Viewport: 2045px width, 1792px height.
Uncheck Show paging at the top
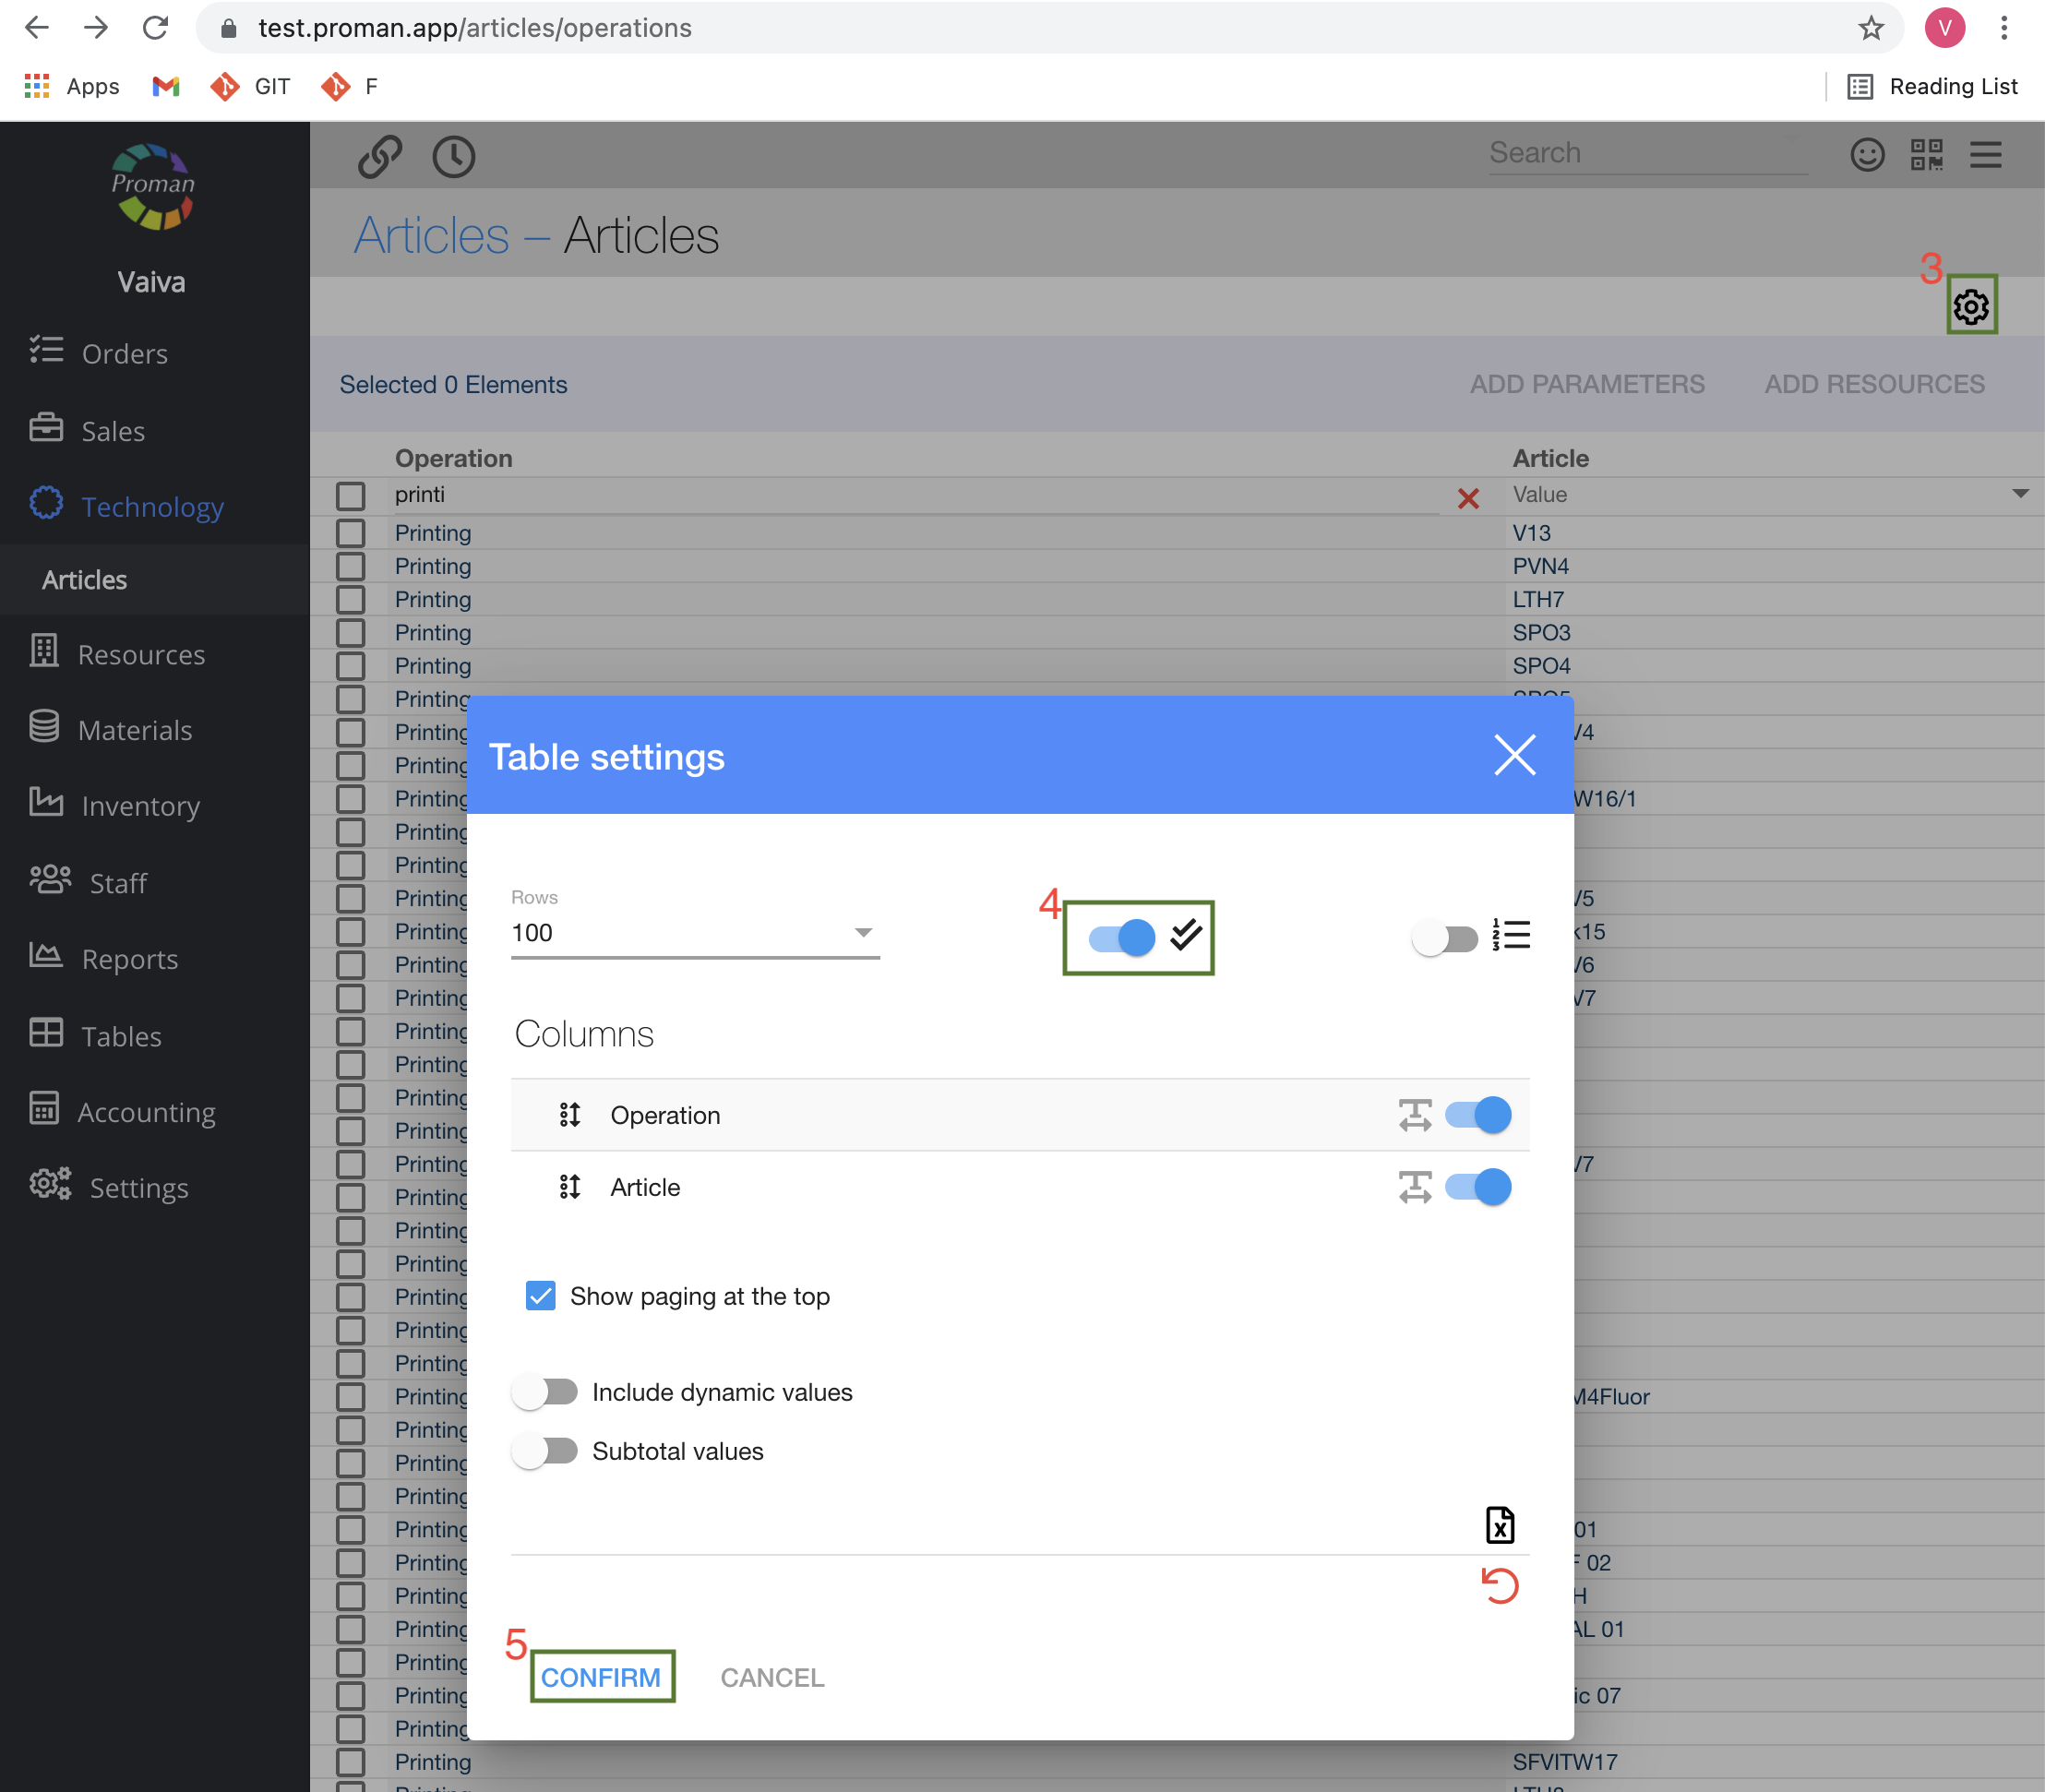click(541, 1296)
